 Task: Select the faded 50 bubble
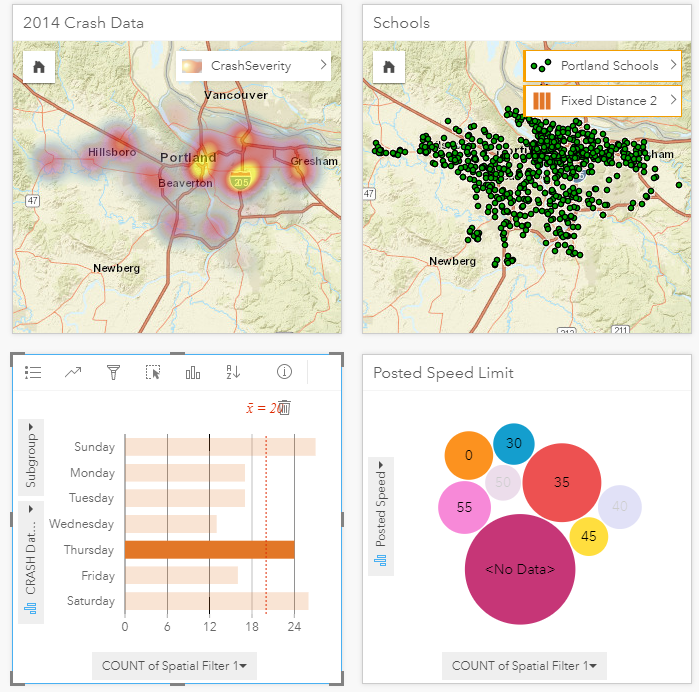click(503, 482)
